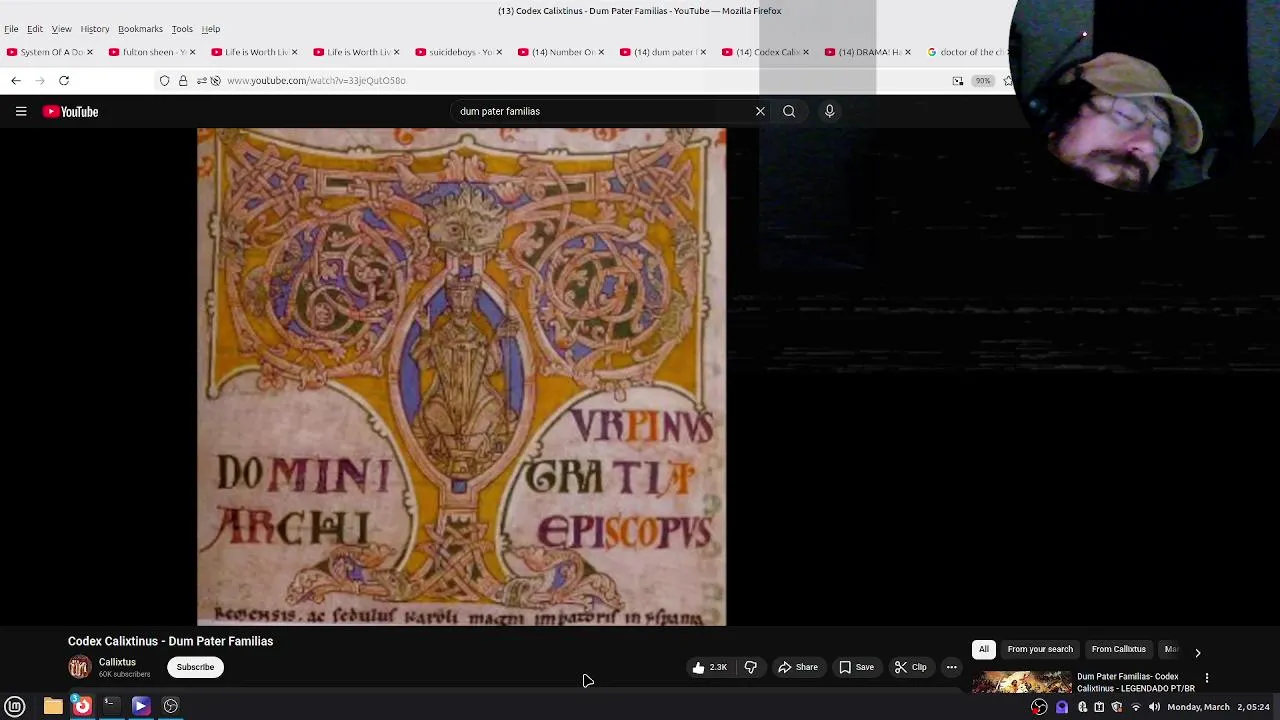The image size is (1280, 720).
Task: Save video to a playlist
Action: [x=856, y=667]
